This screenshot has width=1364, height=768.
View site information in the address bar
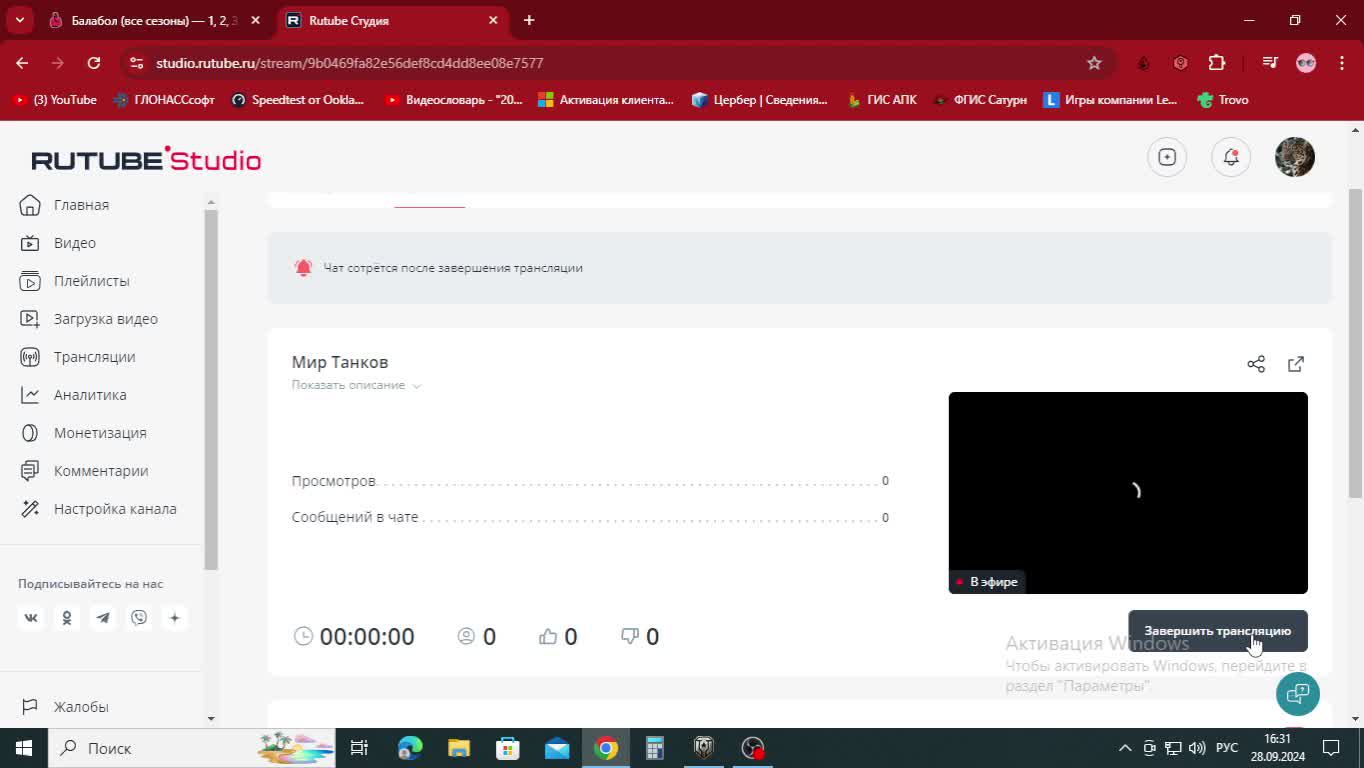tap(136, 63)
